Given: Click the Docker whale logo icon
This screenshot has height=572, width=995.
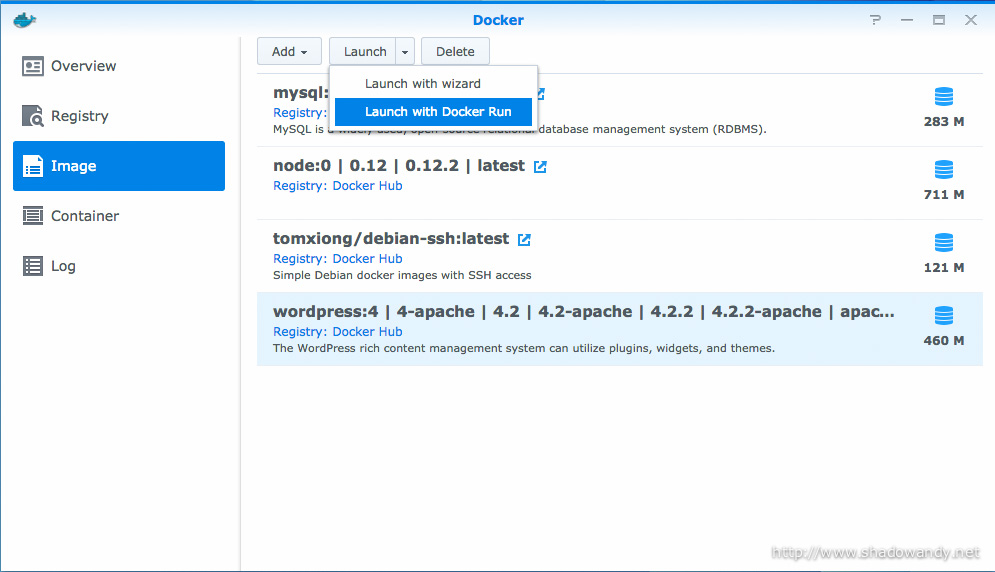Looking at the screenshot, I should pyautogui.click(x=24, y=20).
